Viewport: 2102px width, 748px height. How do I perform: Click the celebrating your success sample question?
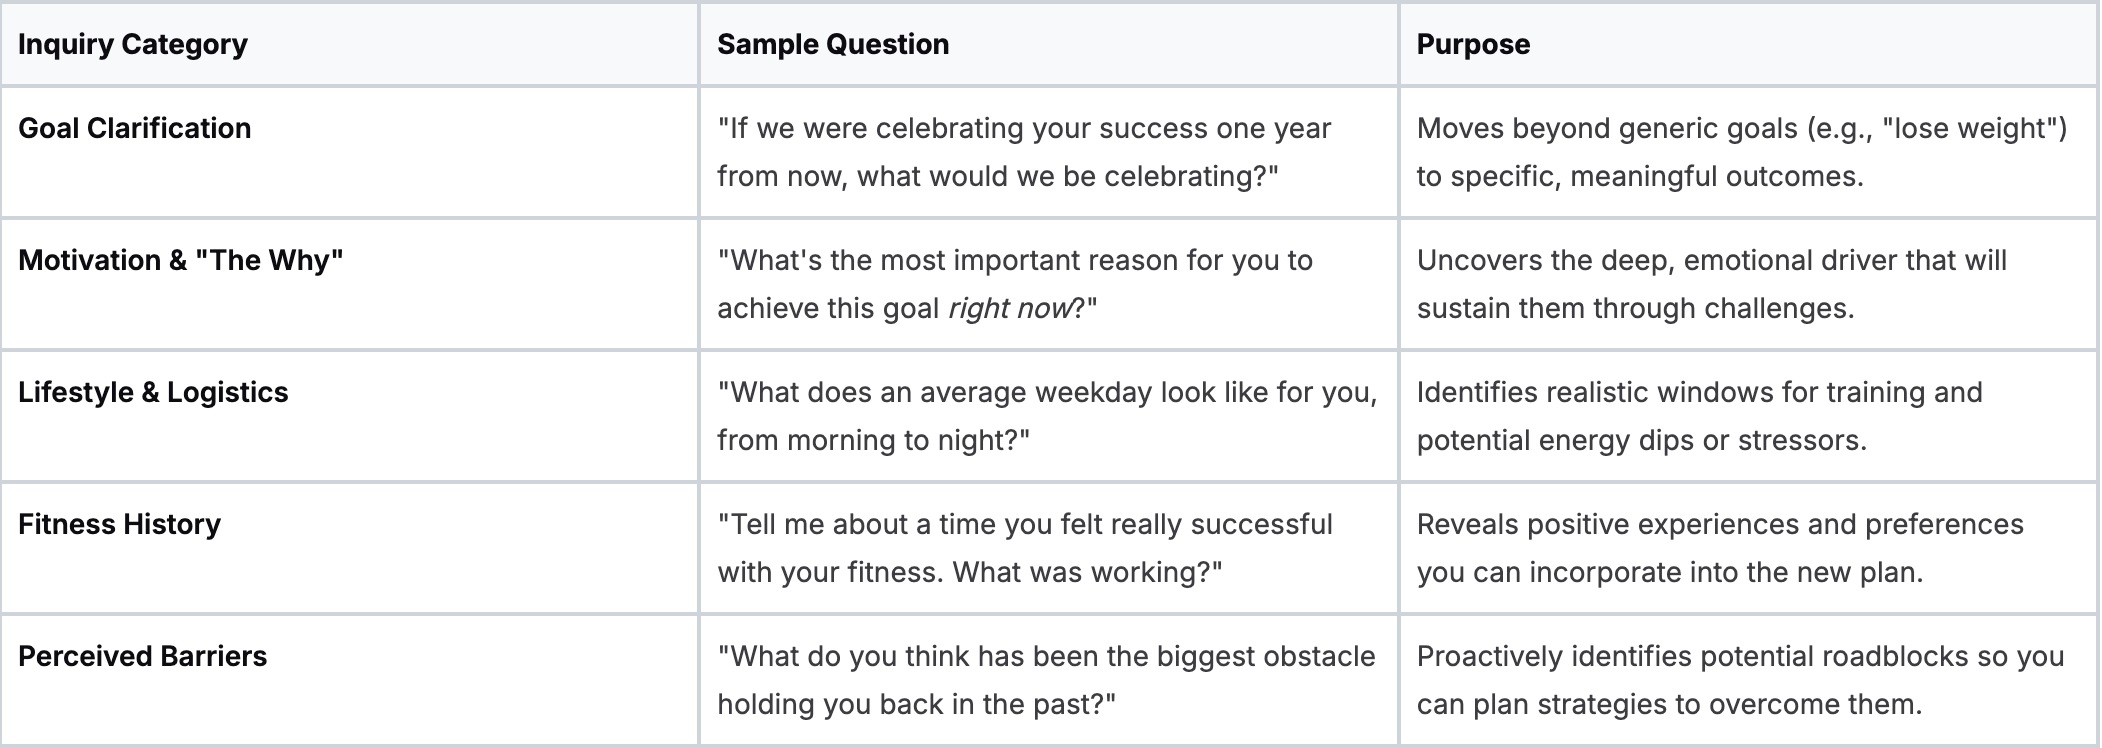1024,152
